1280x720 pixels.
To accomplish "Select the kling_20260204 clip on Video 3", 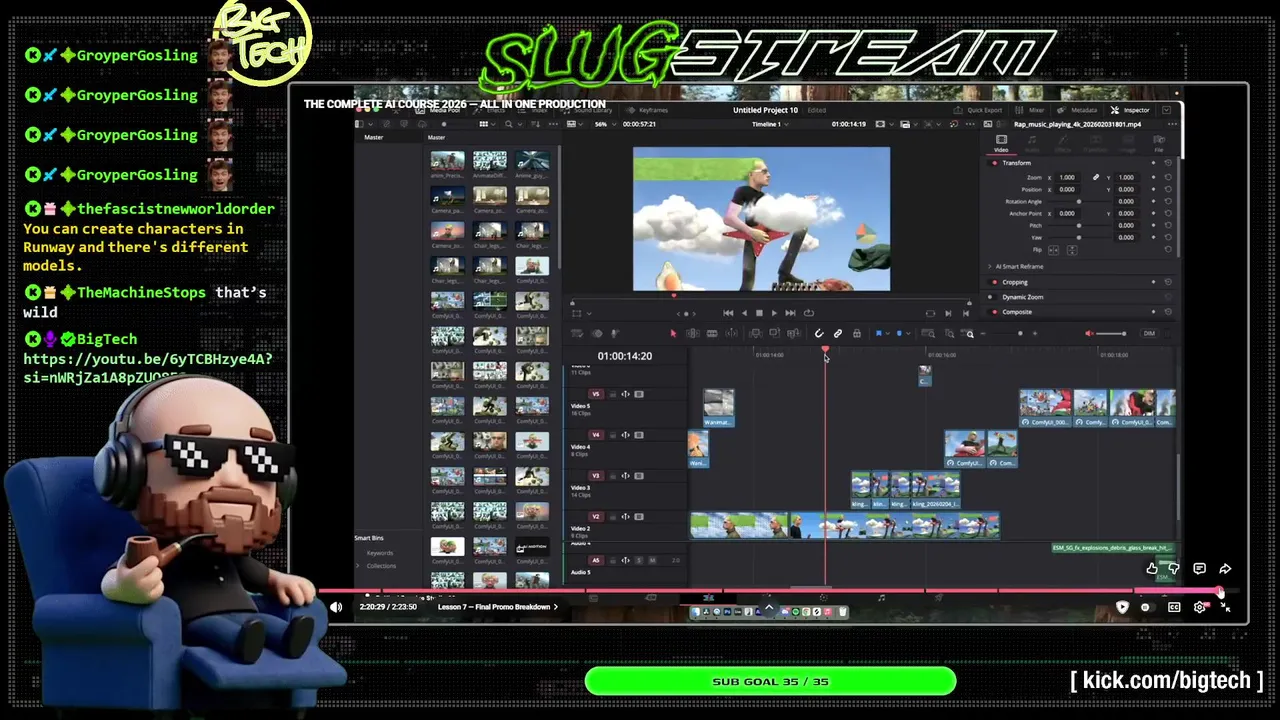I will click(x=935, y=490).
